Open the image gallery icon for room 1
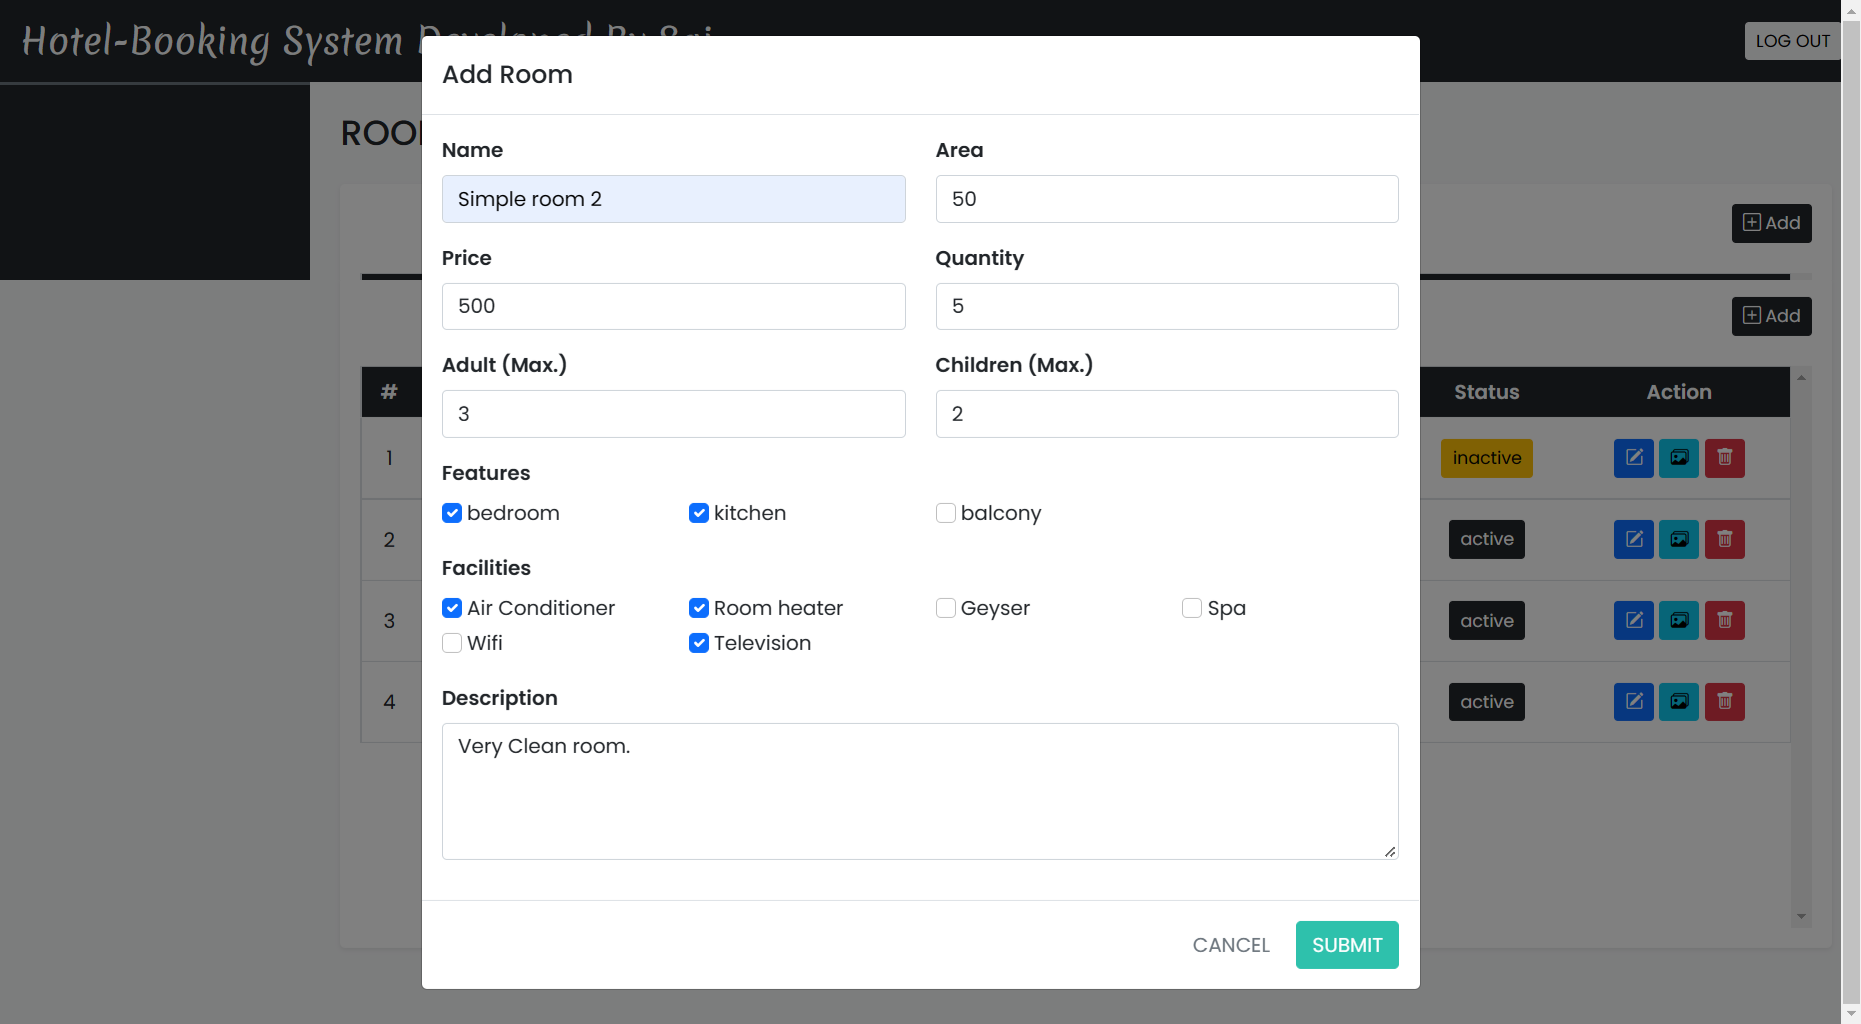1861x1024 pixels. click(x=1679, y=458)
